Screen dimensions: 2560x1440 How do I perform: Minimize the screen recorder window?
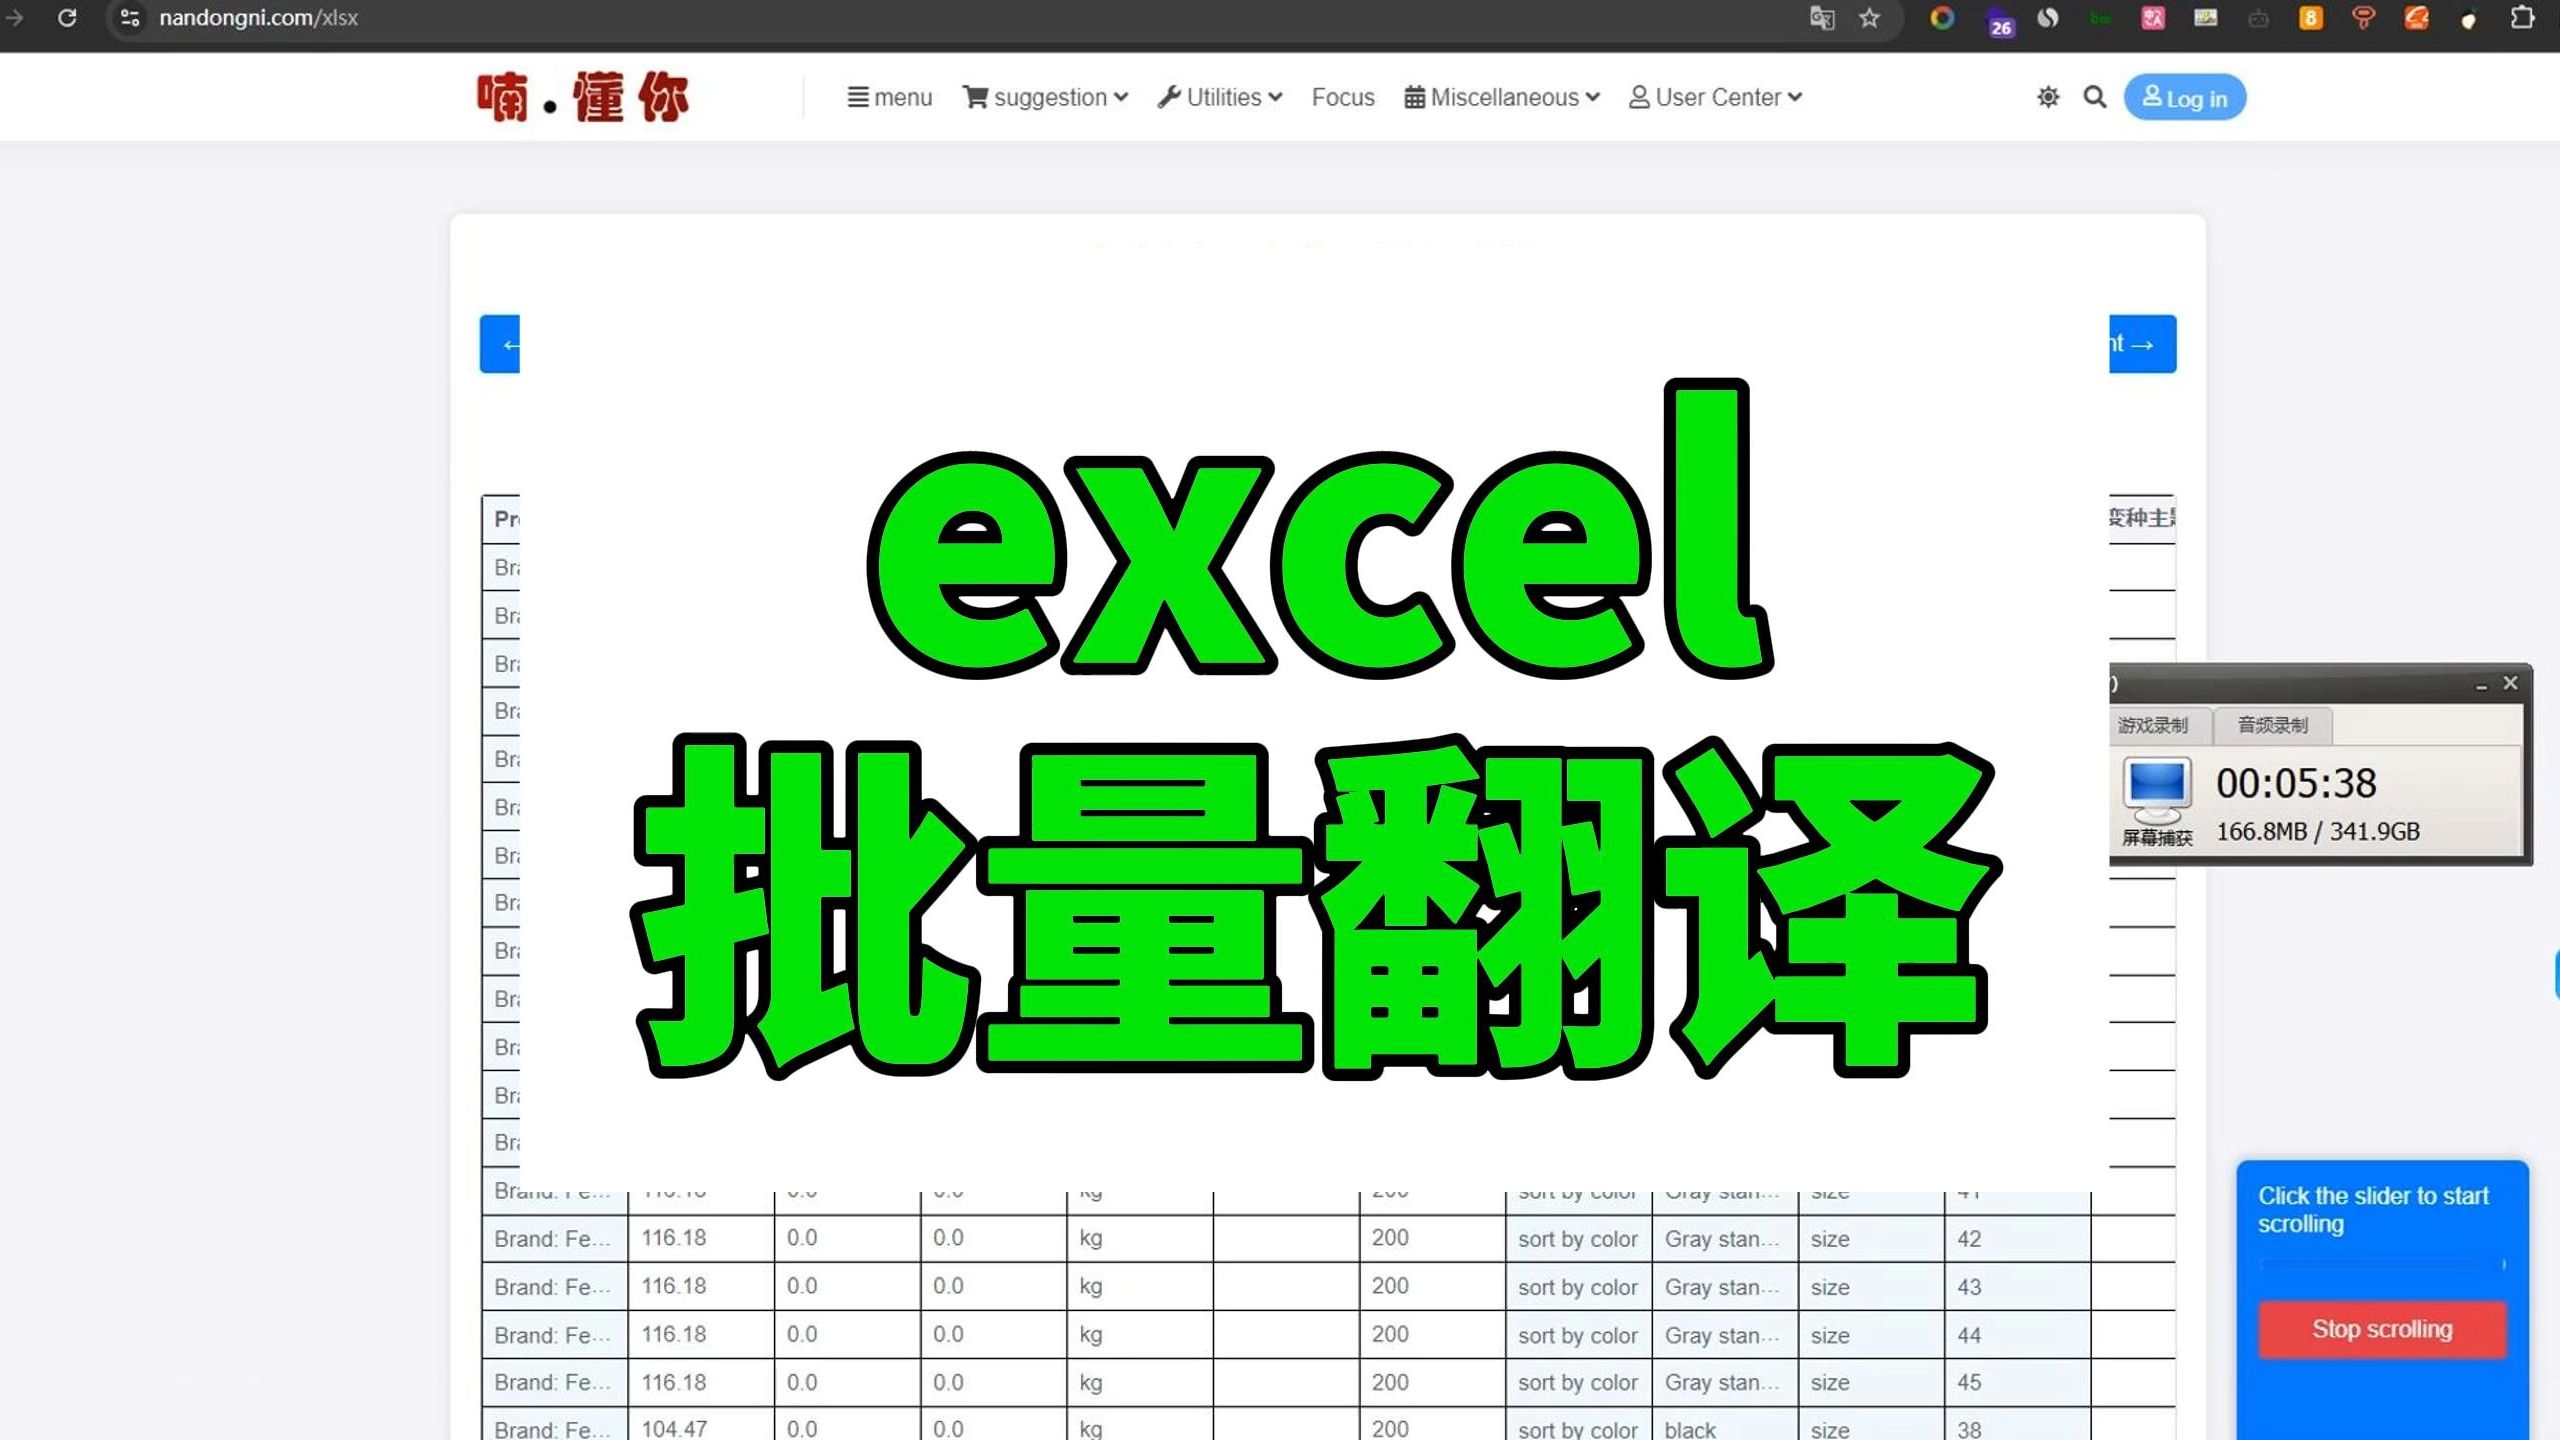(2481, 685)
